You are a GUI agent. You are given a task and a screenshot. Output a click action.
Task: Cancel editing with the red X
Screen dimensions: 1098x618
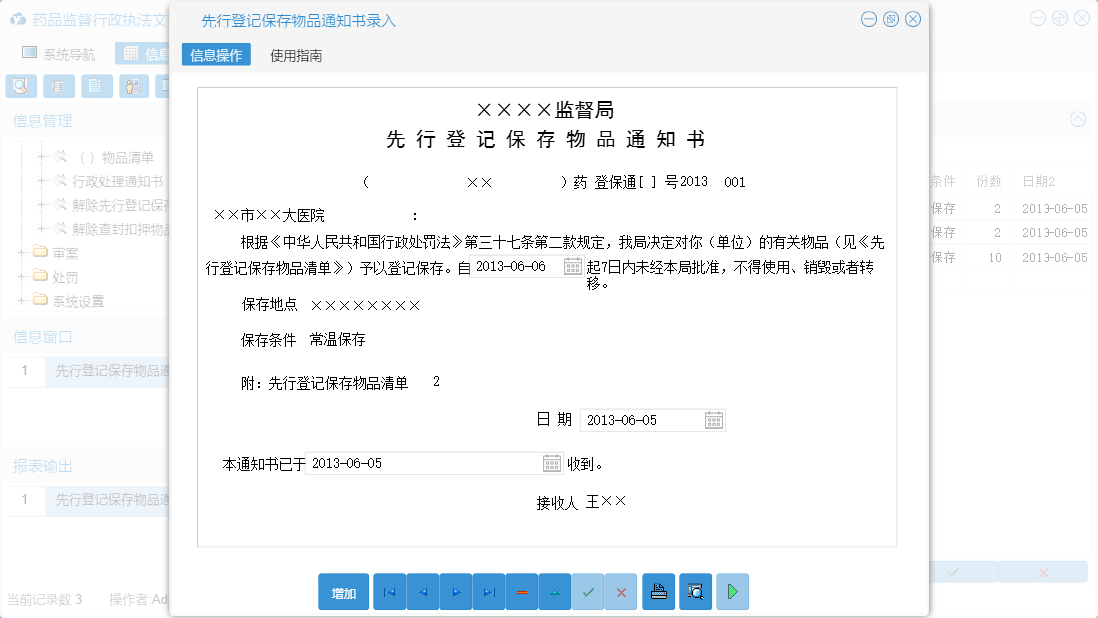[x=620, y=591]
